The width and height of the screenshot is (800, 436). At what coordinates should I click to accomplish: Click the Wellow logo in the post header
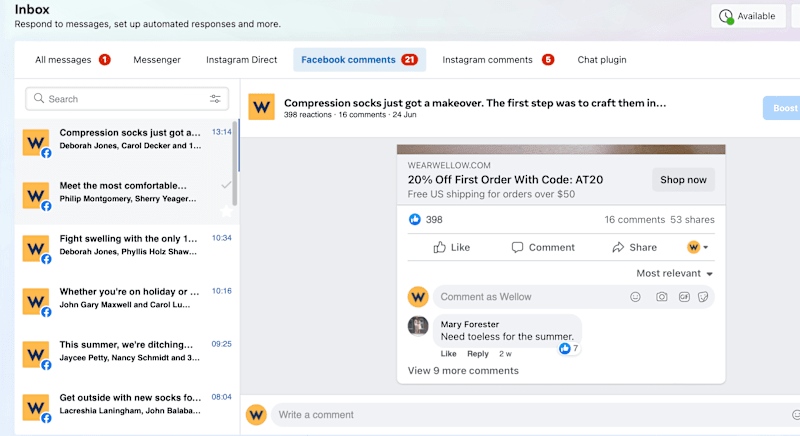tap(261, 107)
